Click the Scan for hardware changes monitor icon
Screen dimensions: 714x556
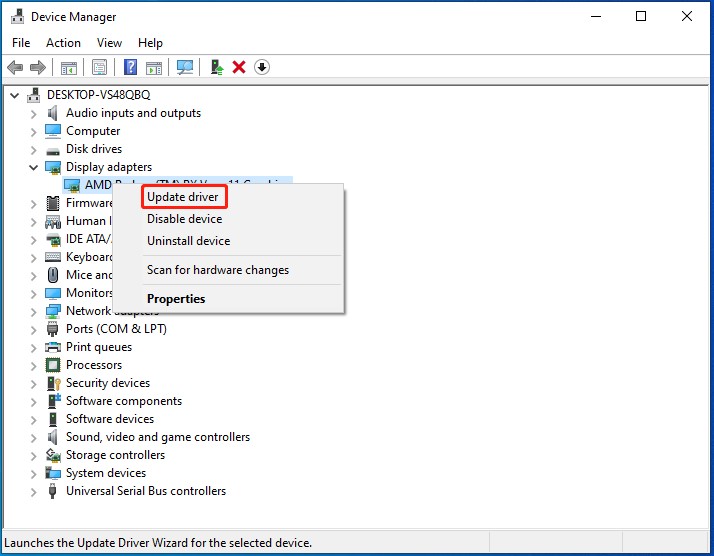point(185,67)
